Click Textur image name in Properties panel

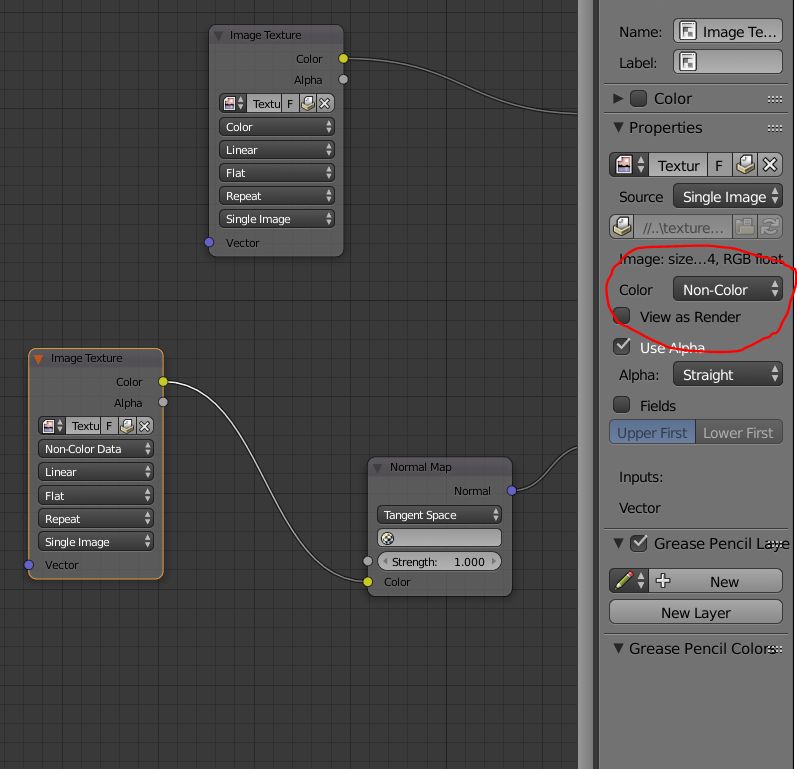point(678,165)
